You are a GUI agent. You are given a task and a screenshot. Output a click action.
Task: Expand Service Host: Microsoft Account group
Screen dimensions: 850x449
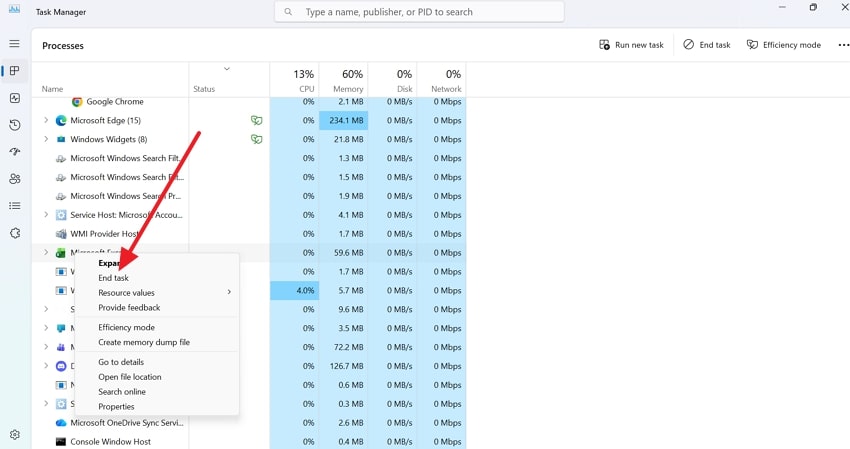pos(46,215)
